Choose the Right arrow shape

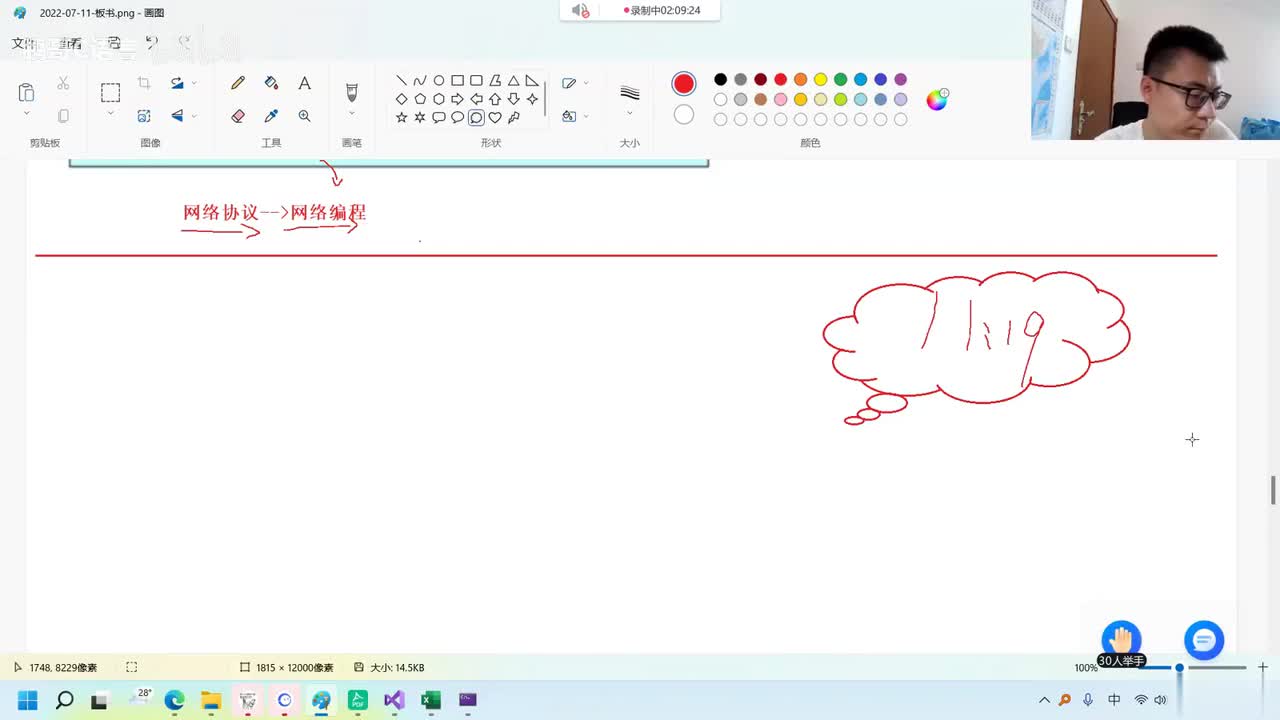(x=457, y=99)
